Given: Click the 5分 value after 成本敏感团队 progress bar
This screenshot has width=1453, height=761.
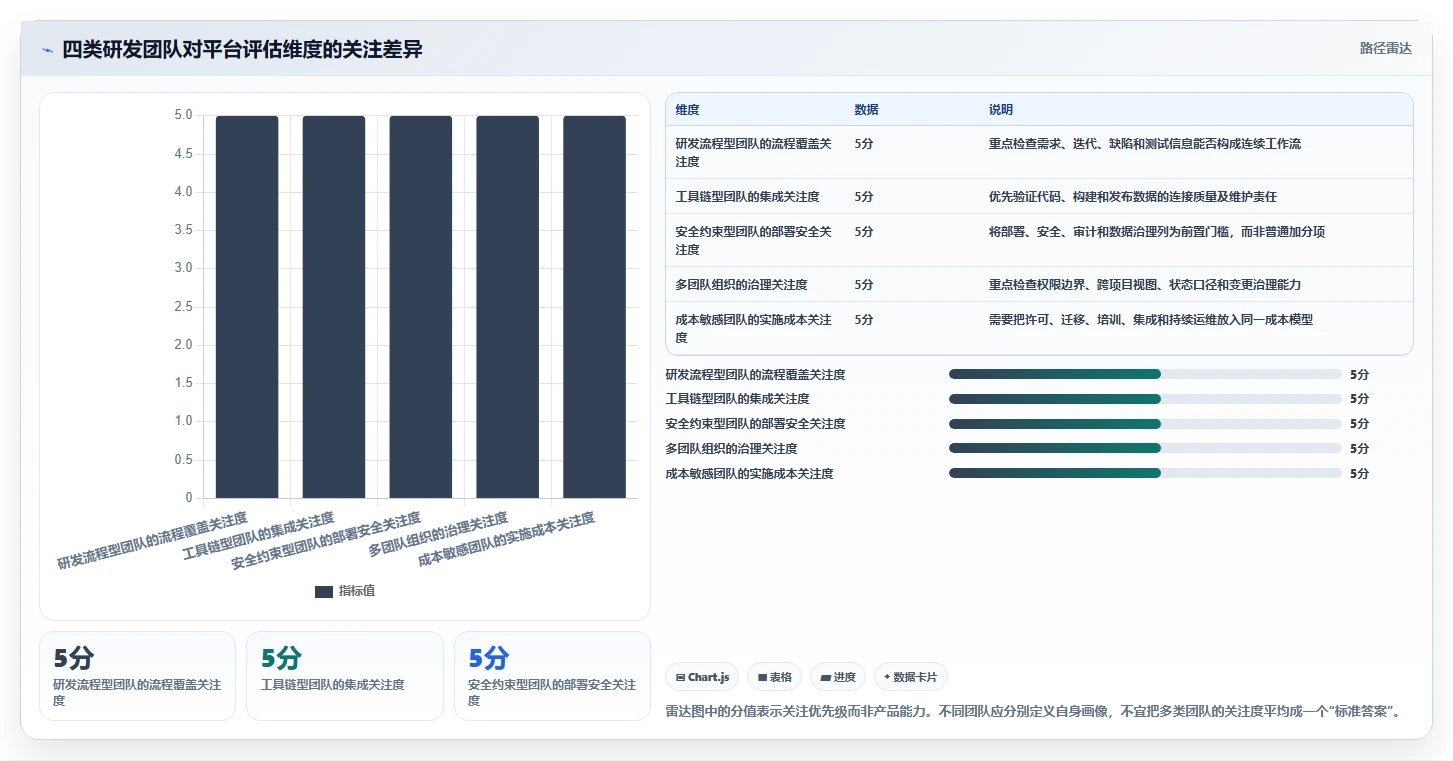Looking at the screenshot, I should [x=1359, y=474].
